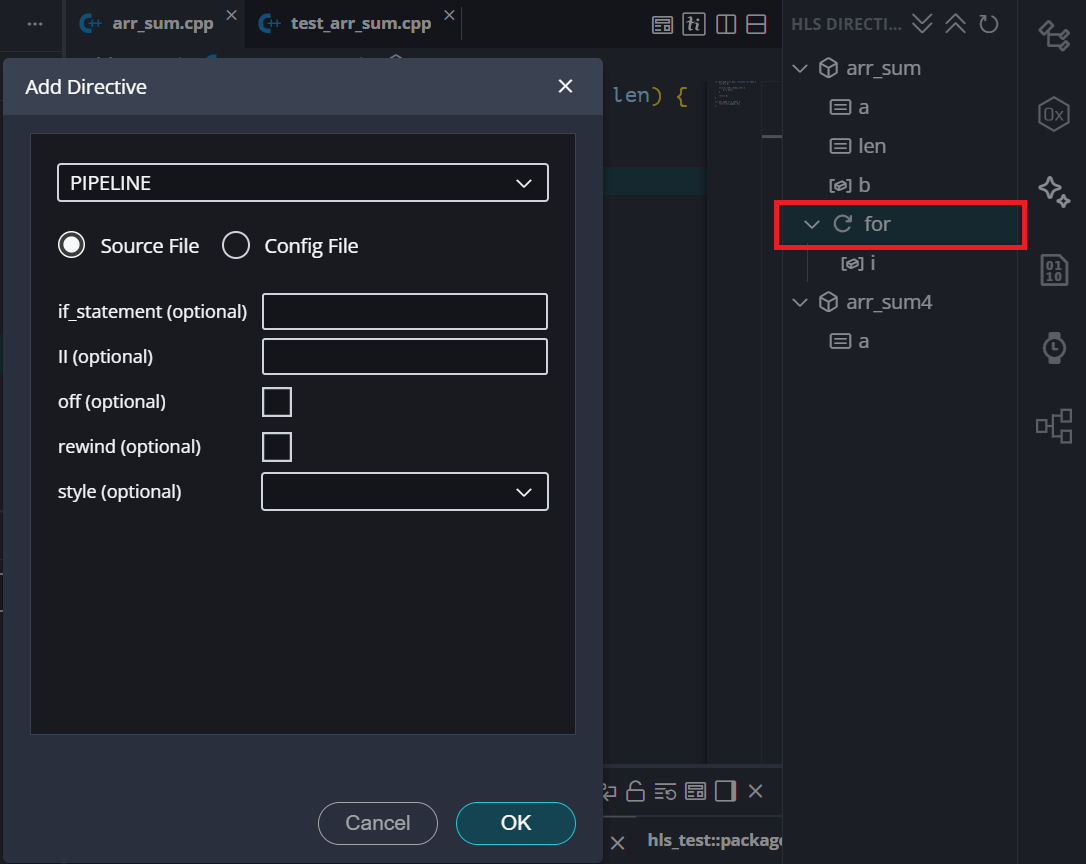1086x864 pixels.
Task: Select the Source File radio button
Action: coord(72,246)
